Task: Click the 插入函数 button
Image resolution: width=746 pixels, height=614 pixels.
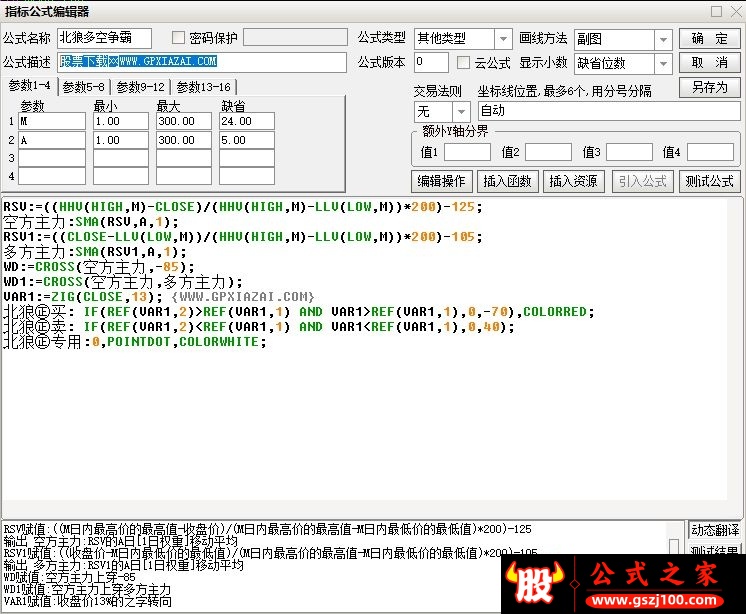Action: pos(508,181)
